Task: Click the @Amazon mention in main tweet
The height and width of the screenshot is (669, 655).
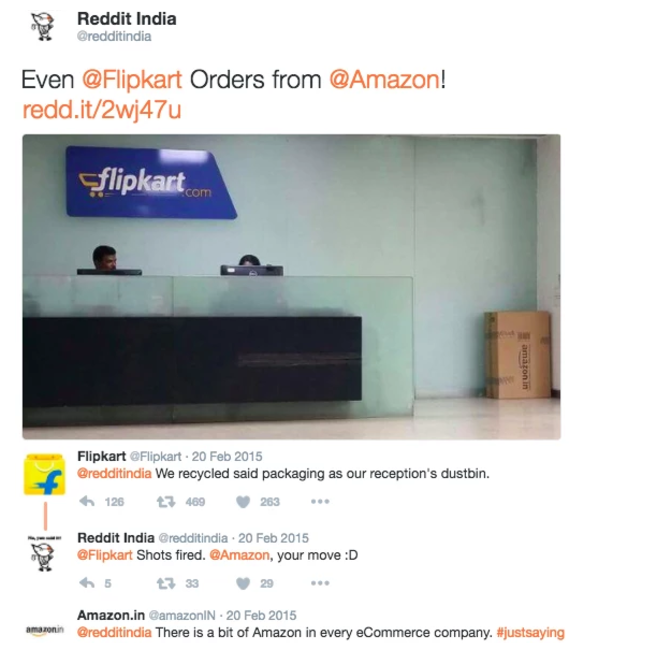Action: [x=384, y=80]
